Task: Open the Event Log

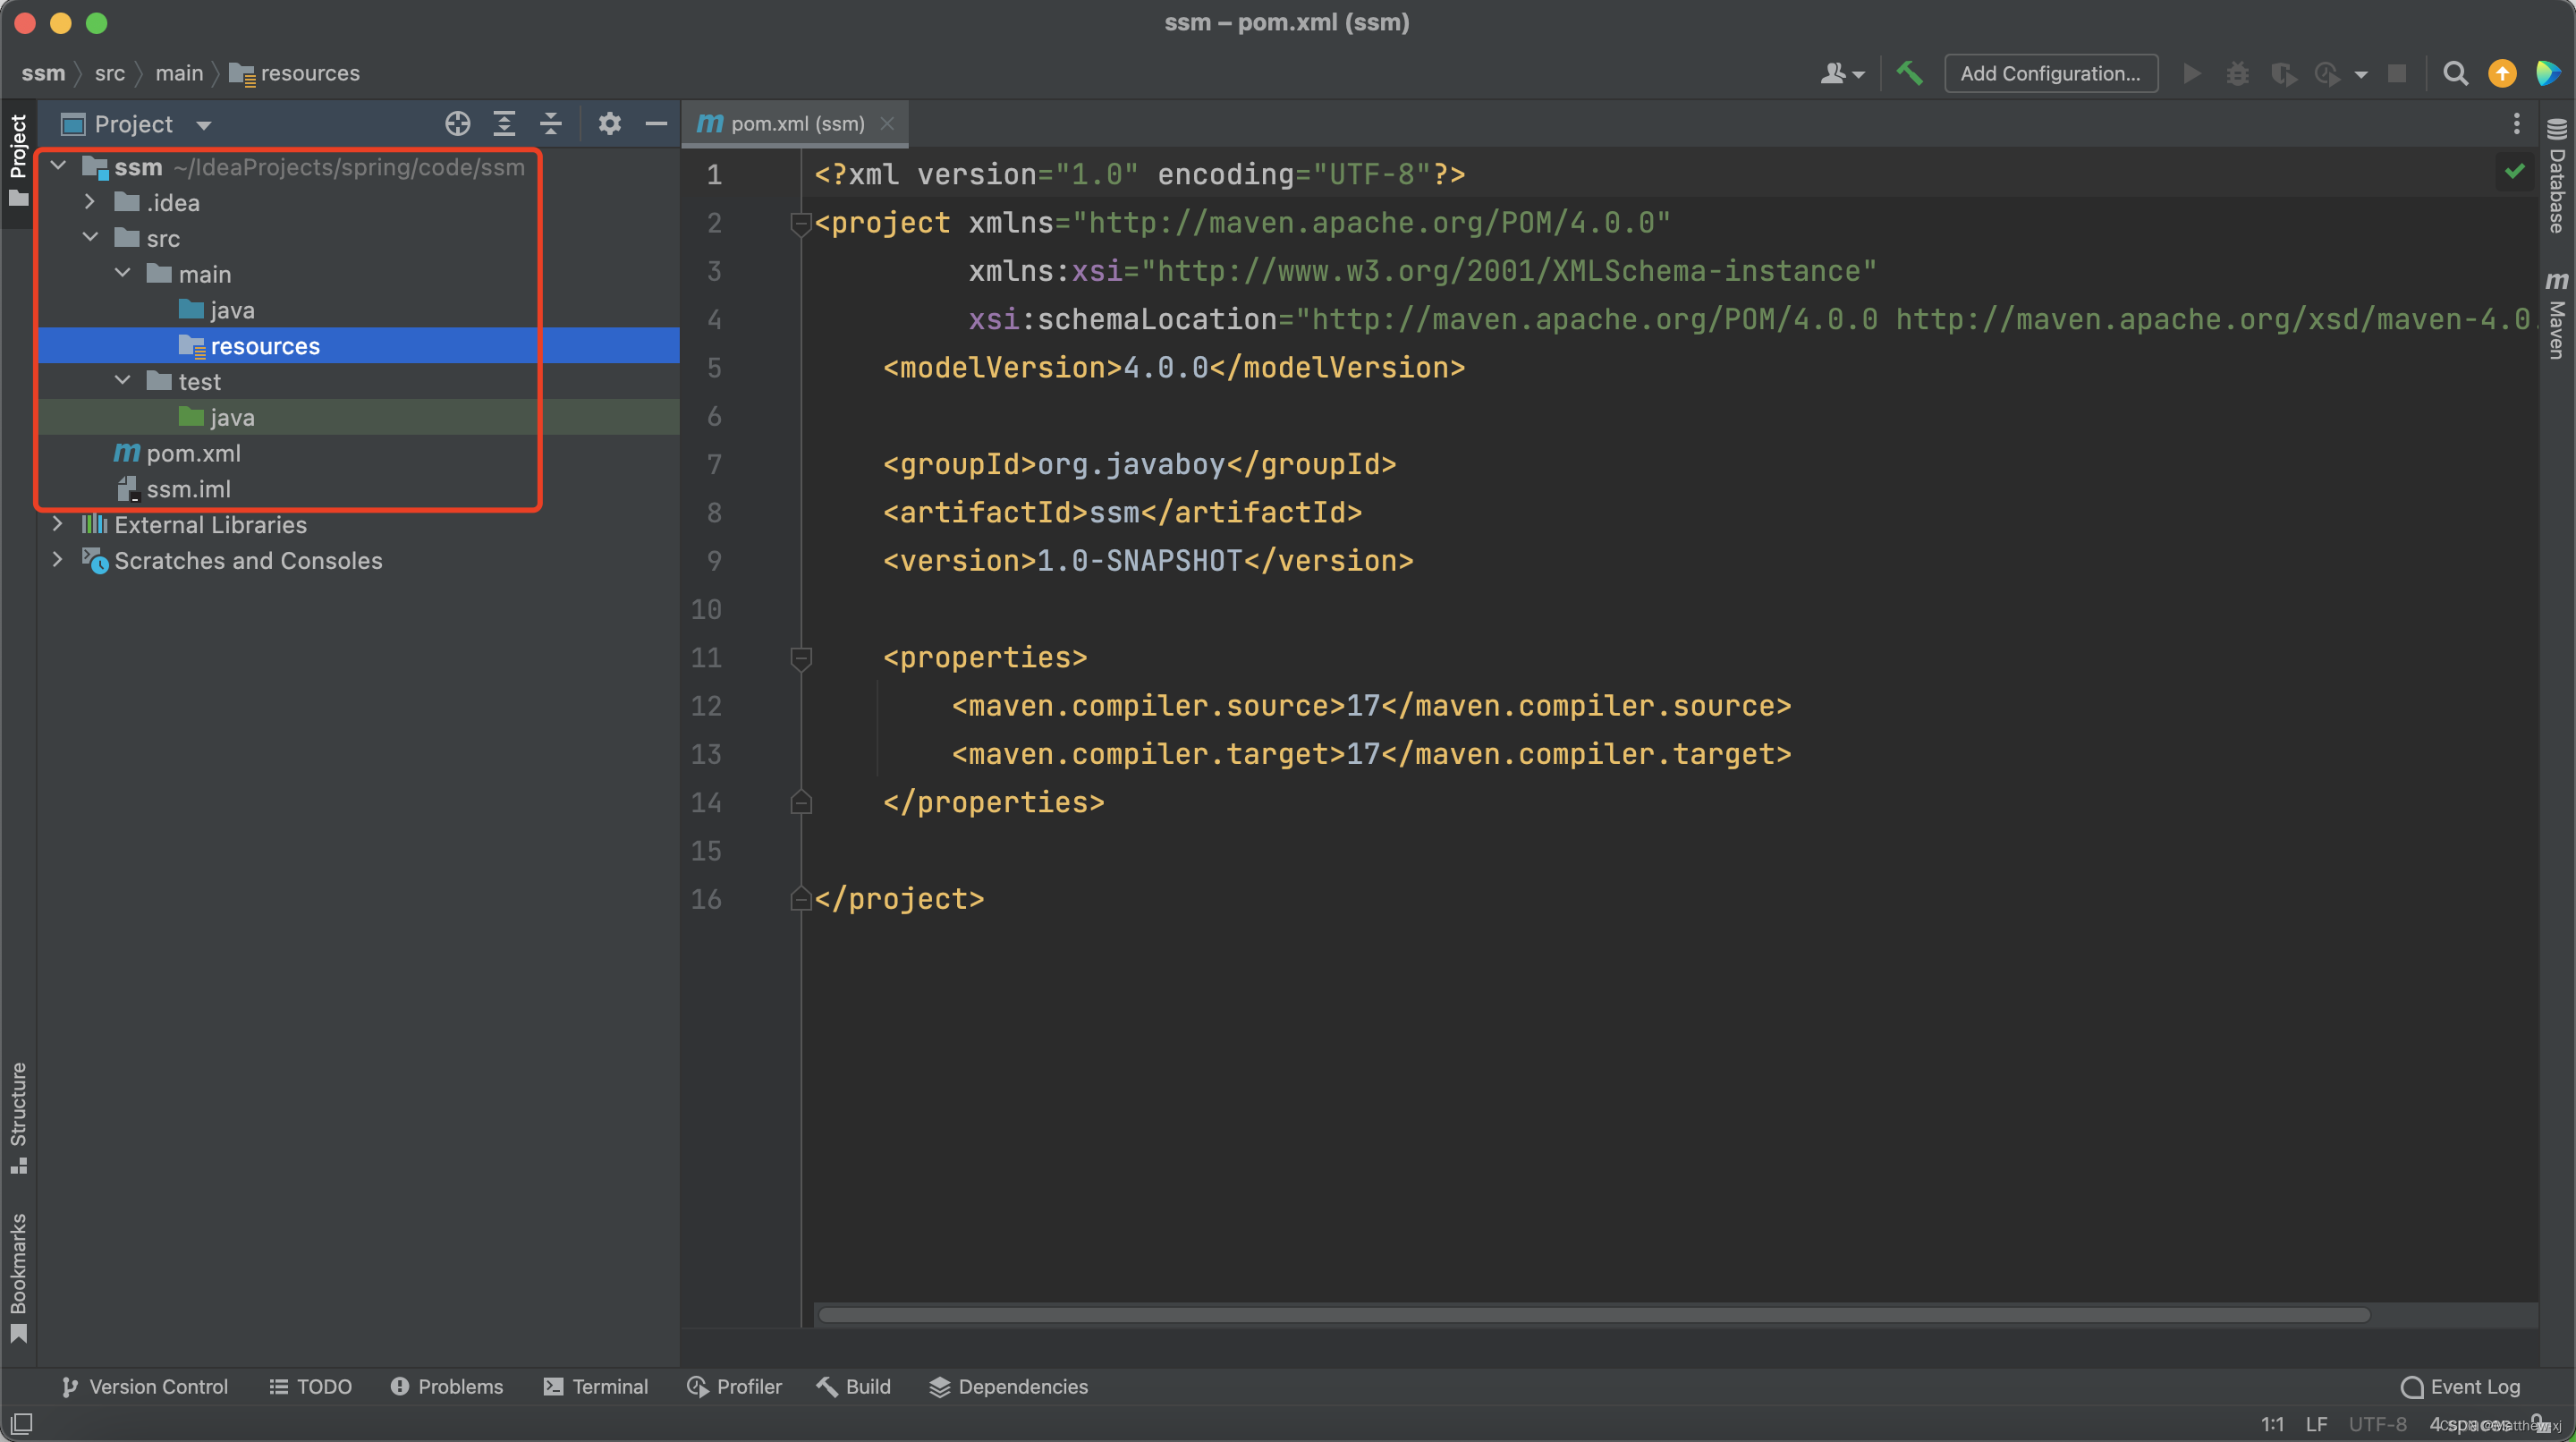Action: (x=2461, y=1386)
